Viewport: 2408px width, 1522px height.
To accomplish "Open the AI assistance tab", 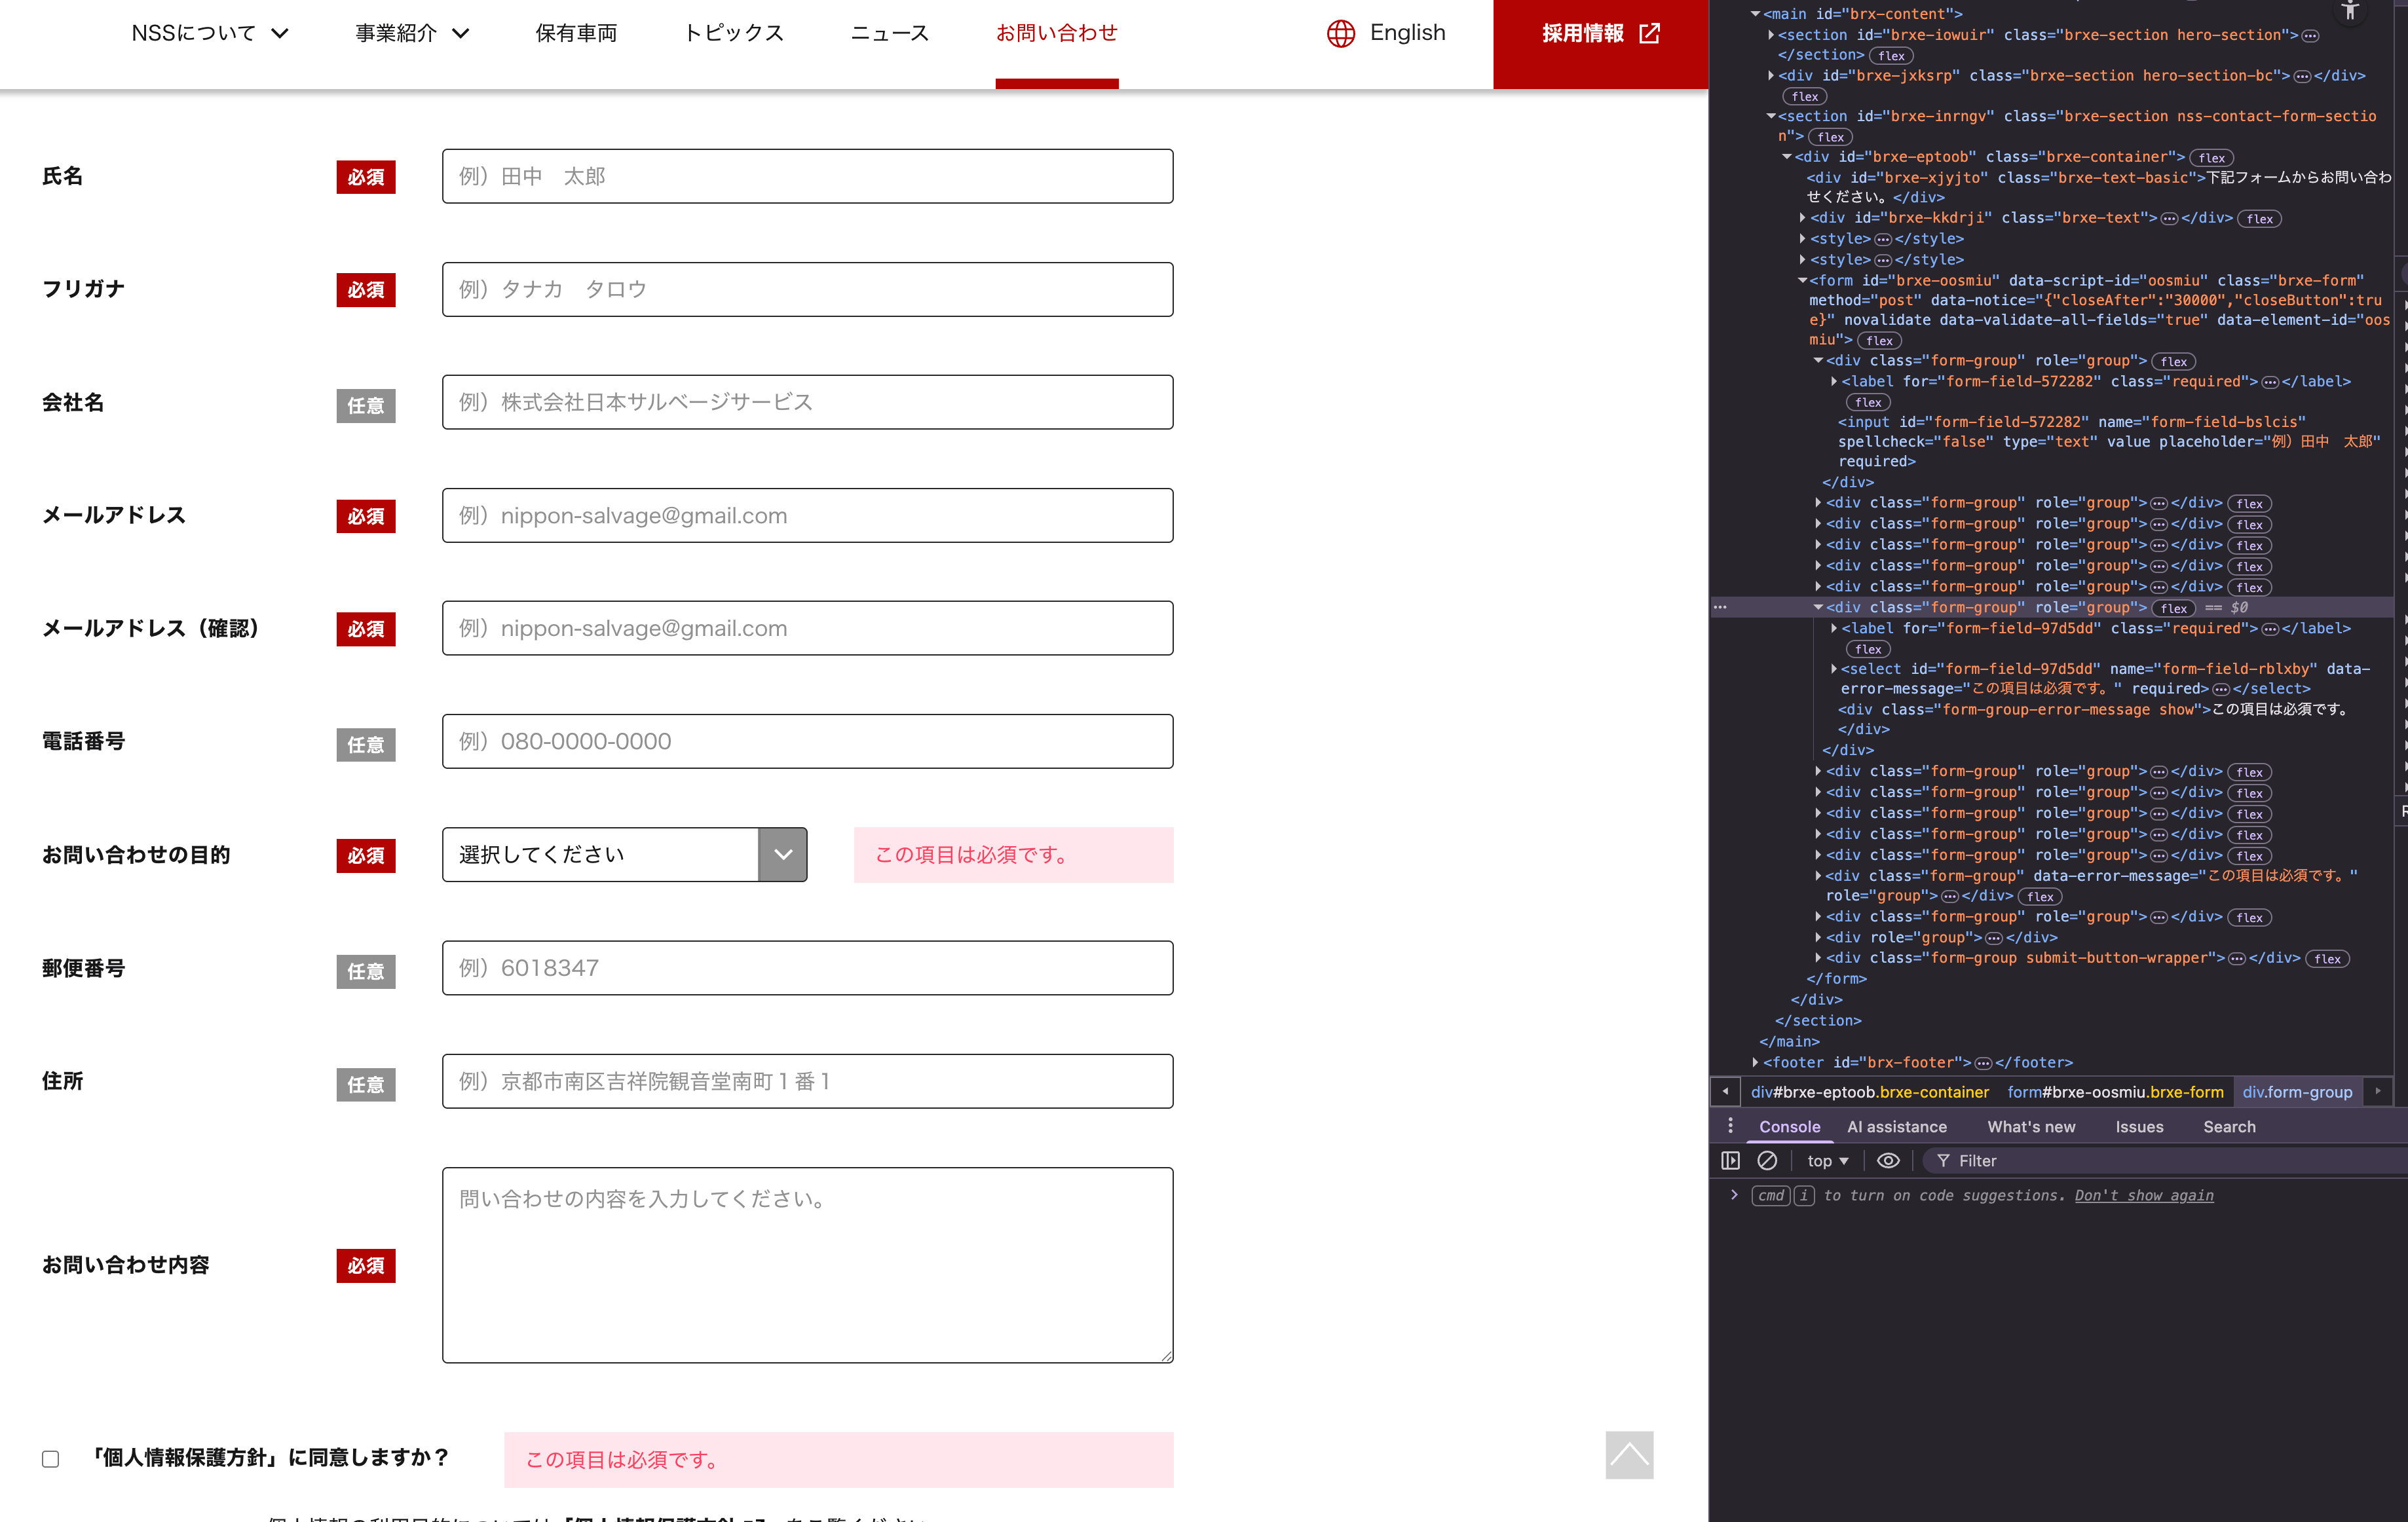I will tap(1896, 1126).
